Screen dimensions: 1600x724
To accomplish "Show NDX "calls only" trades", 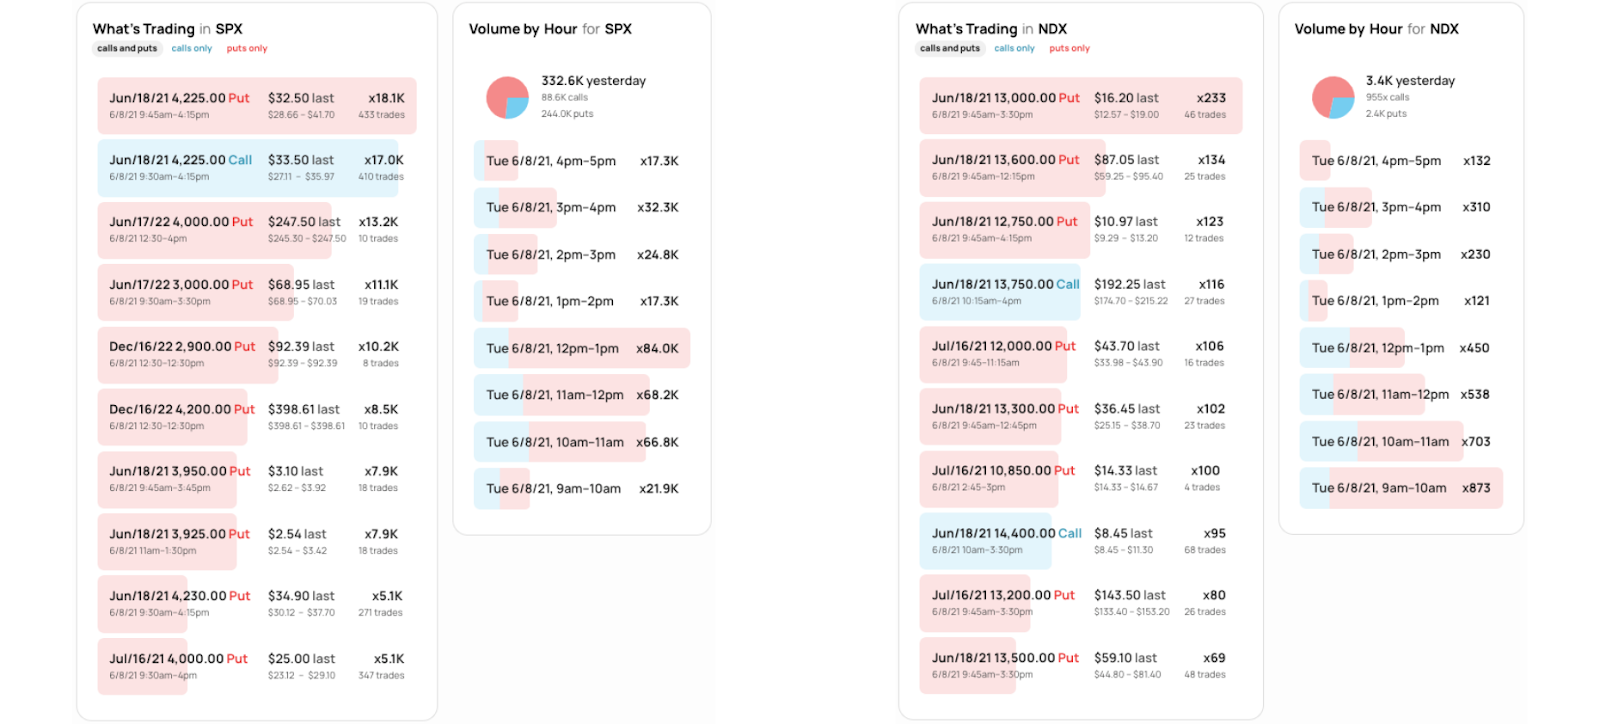I will point(1014,48).
